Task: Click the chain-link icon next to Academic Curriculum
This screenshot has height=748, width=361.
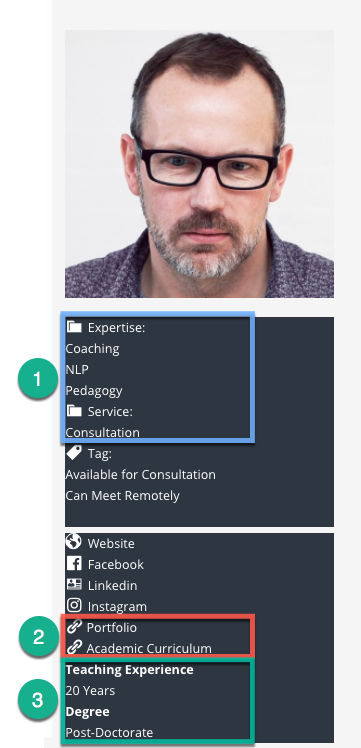Action: 74,647
